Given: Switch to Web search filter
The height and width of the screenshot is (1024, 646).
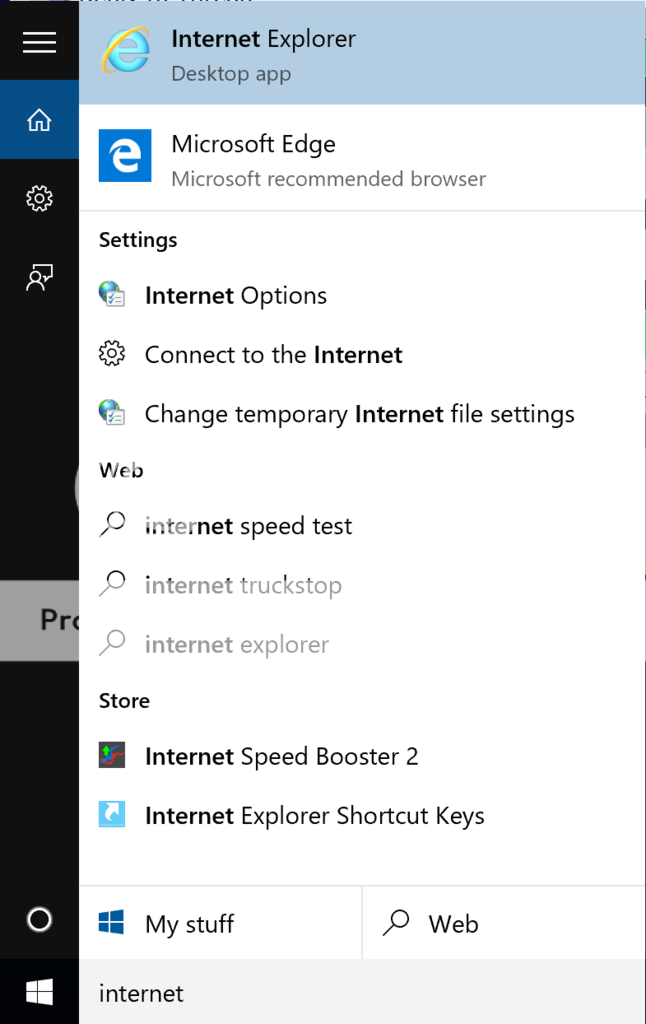Looking at the screenshot, I should [x=504, y=923].
